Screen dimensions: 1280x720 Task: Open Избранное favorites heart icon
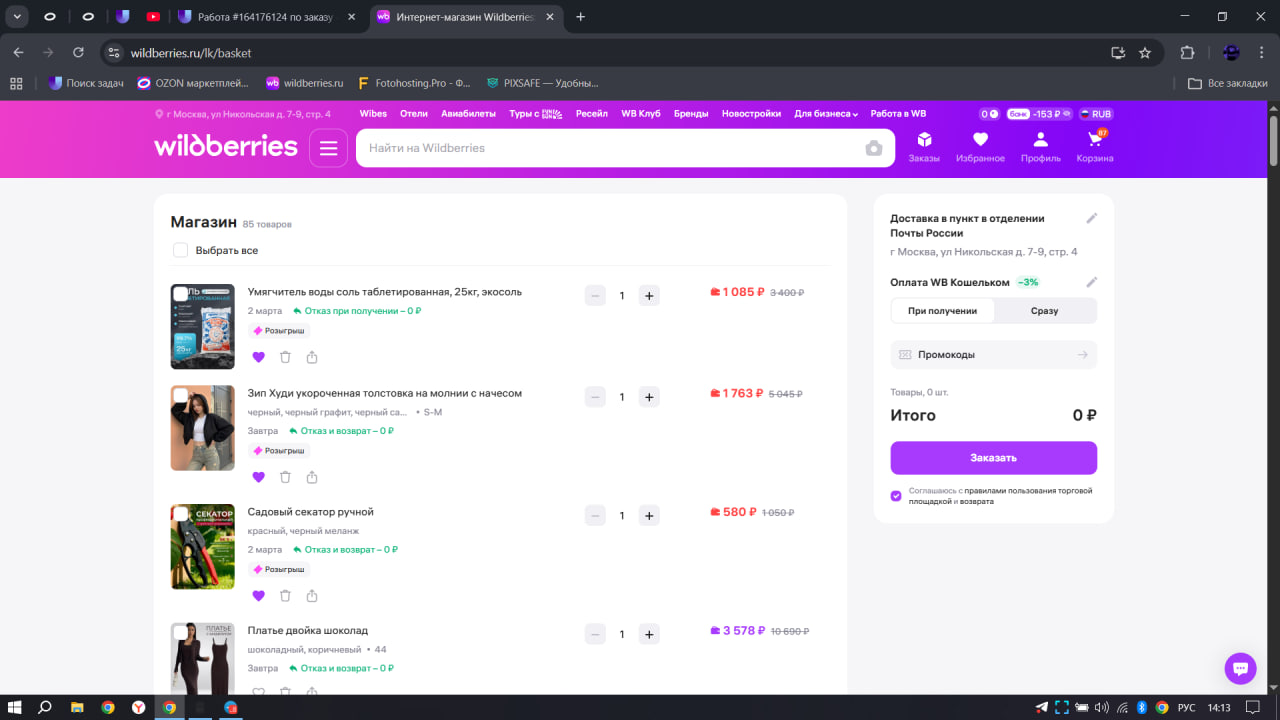(980, 147)
